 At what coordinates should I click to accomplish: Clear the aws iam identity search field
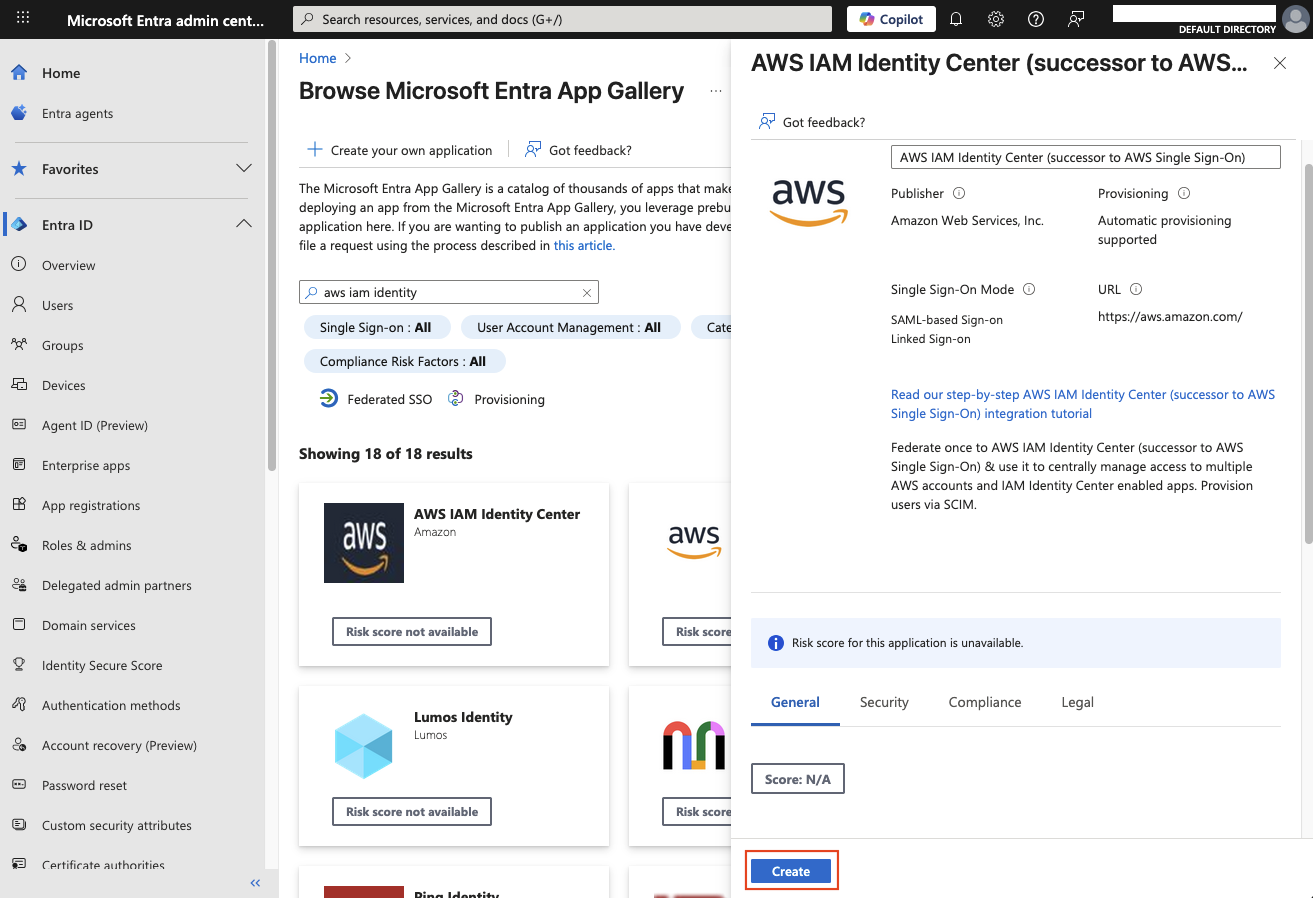coord(586,292)
